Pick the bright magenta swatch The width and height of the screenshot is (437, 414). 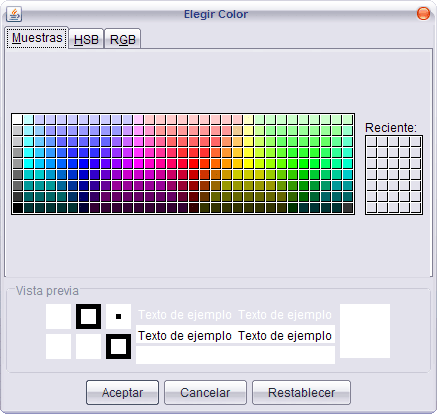tap(139, 164)
